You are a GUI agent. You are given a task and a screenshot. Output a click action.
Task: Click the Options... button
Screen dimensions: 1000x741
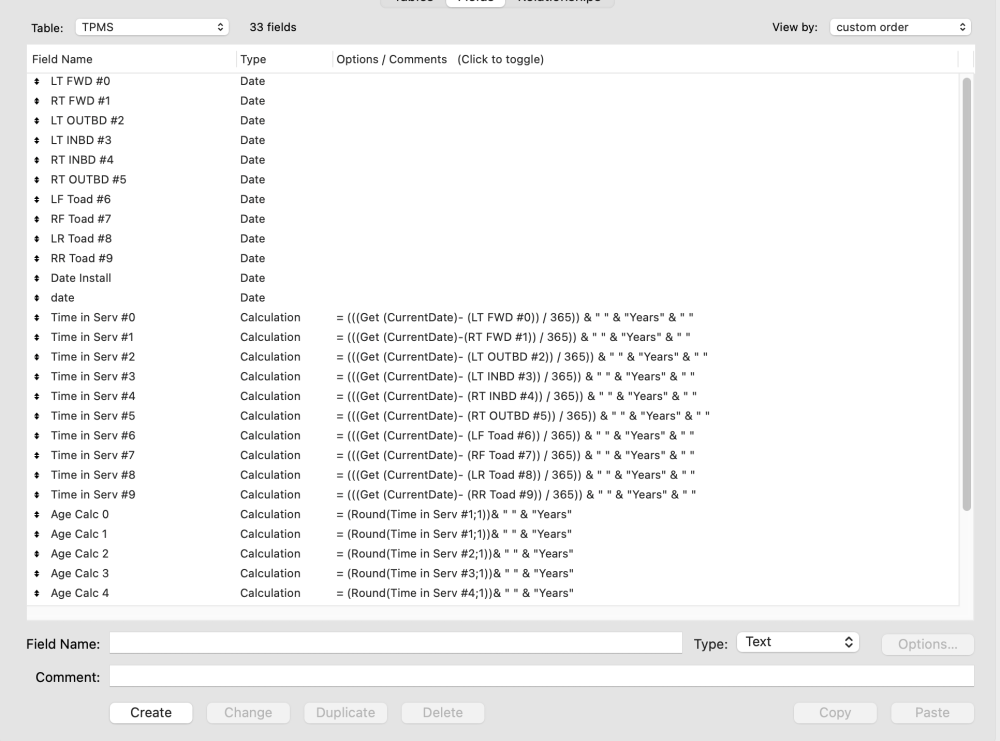pos(926,644)
